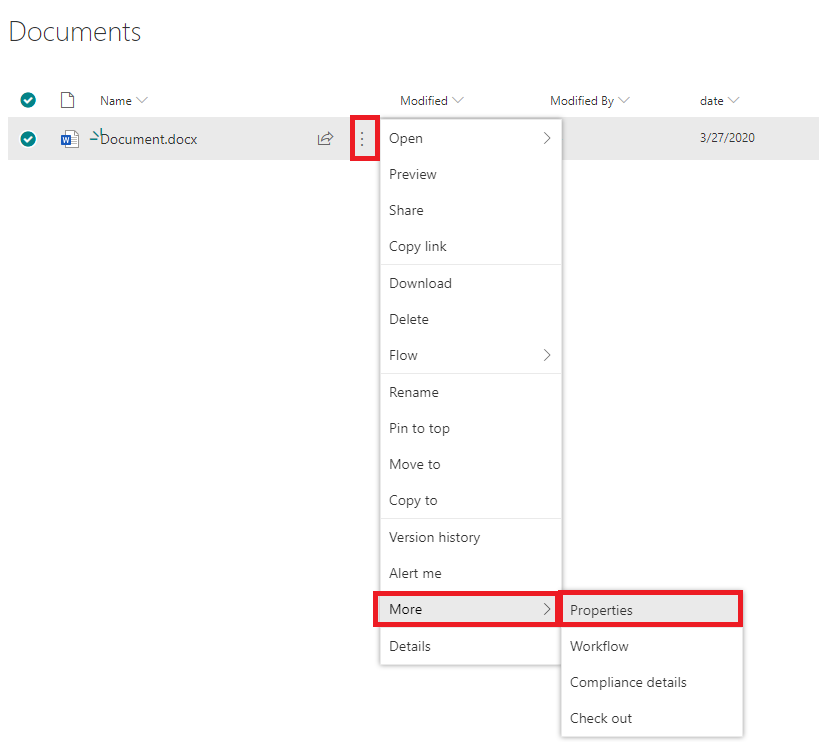Select Move to in the menu
Screen dimensions: 819x742
click(471, 464)
